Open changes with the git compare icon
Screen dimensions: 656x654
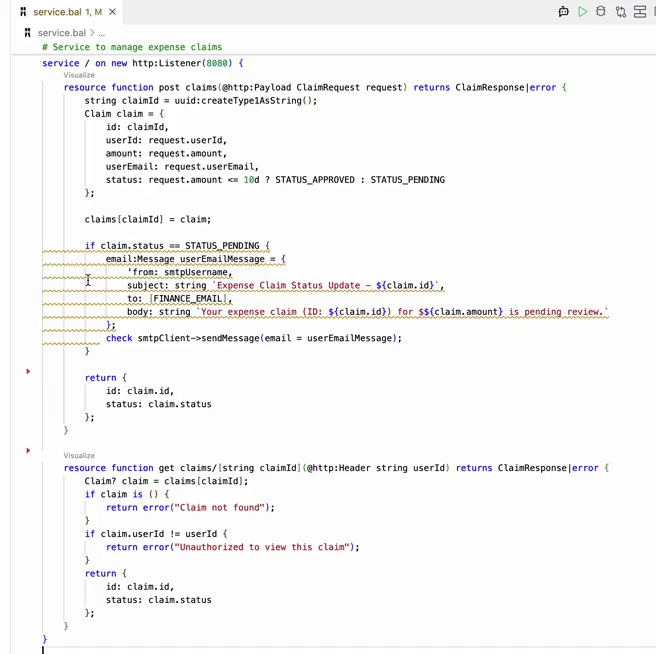(x=621, y=11)
